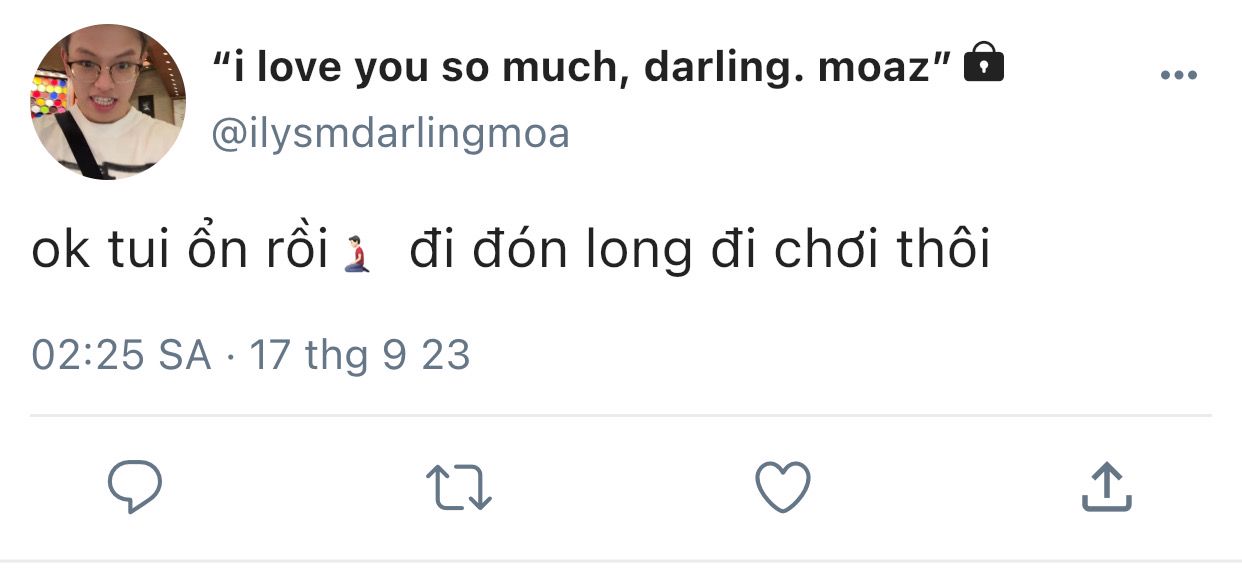
Task: Click the reply speech bubble icon
Action: tap(135, 487)
